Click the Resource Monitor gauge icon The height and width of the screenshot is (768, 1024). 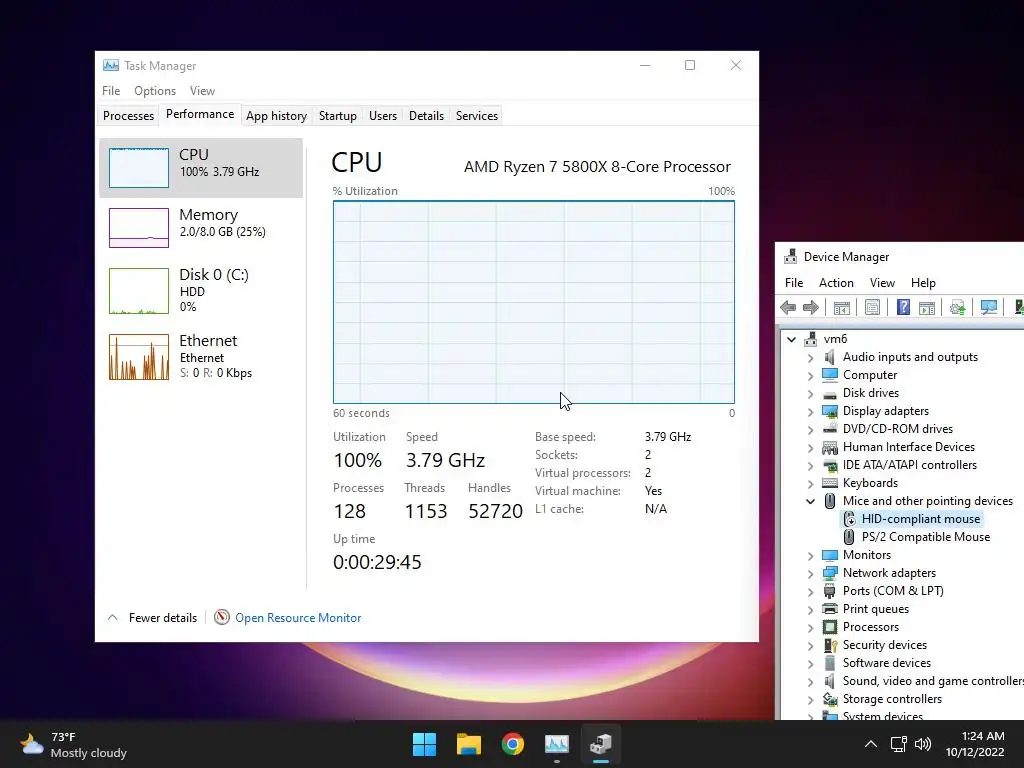point(222,617)
